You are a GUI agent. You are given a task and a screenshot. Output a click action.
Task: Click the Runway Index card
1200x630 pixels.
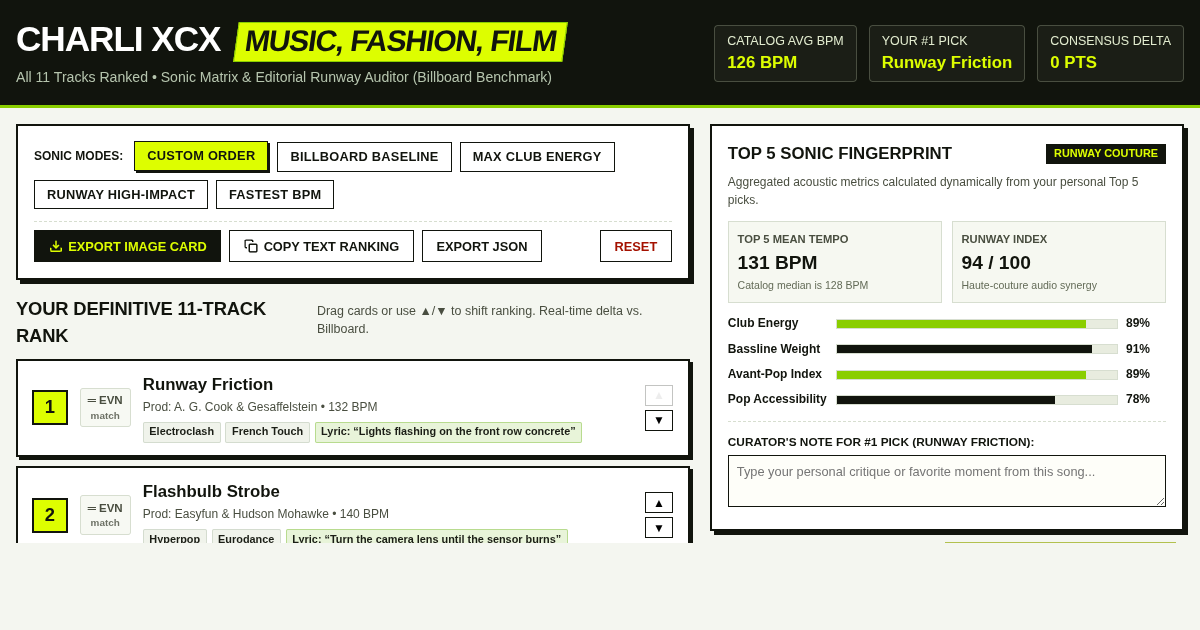1059,262
